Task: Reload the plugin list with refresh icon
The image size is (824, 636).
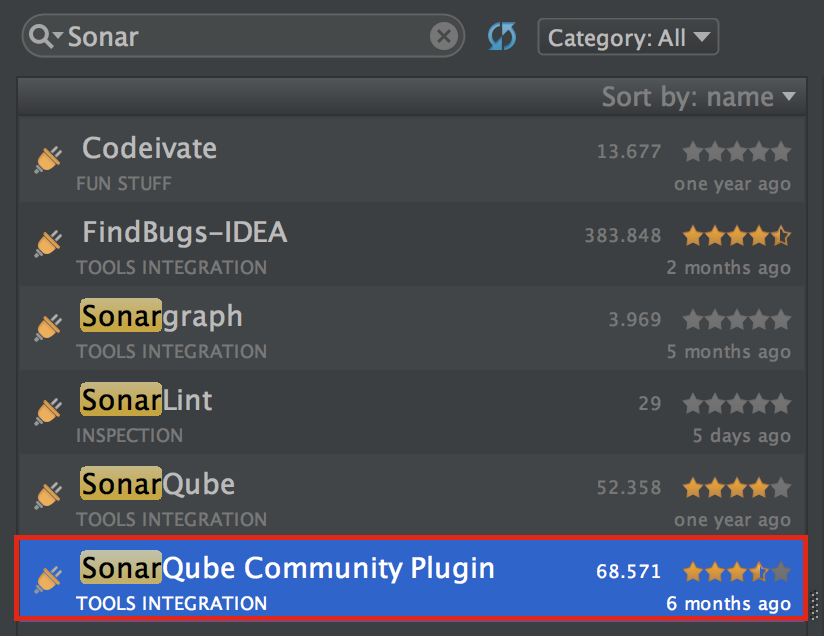Action: [x=502, y=37]
